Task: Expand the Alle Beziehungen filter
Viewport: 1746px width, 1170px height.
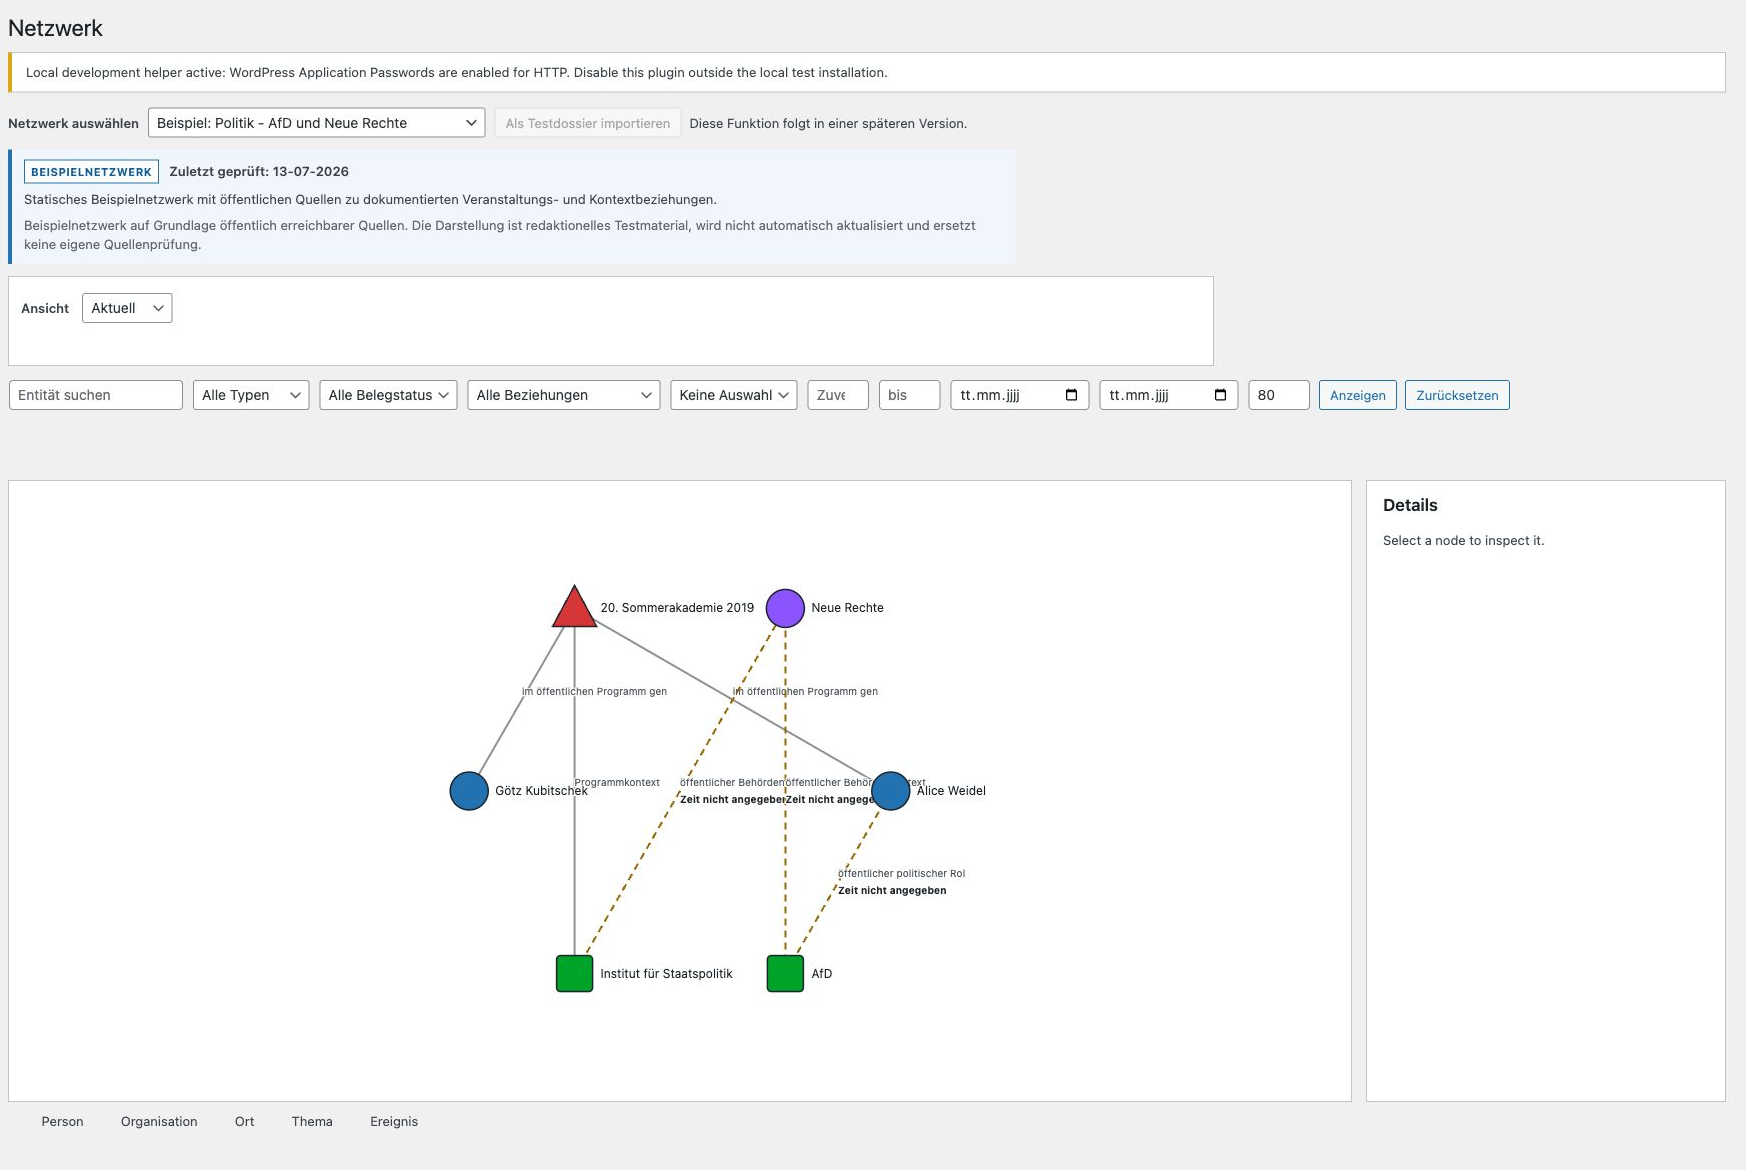Action: pos(563,395)
